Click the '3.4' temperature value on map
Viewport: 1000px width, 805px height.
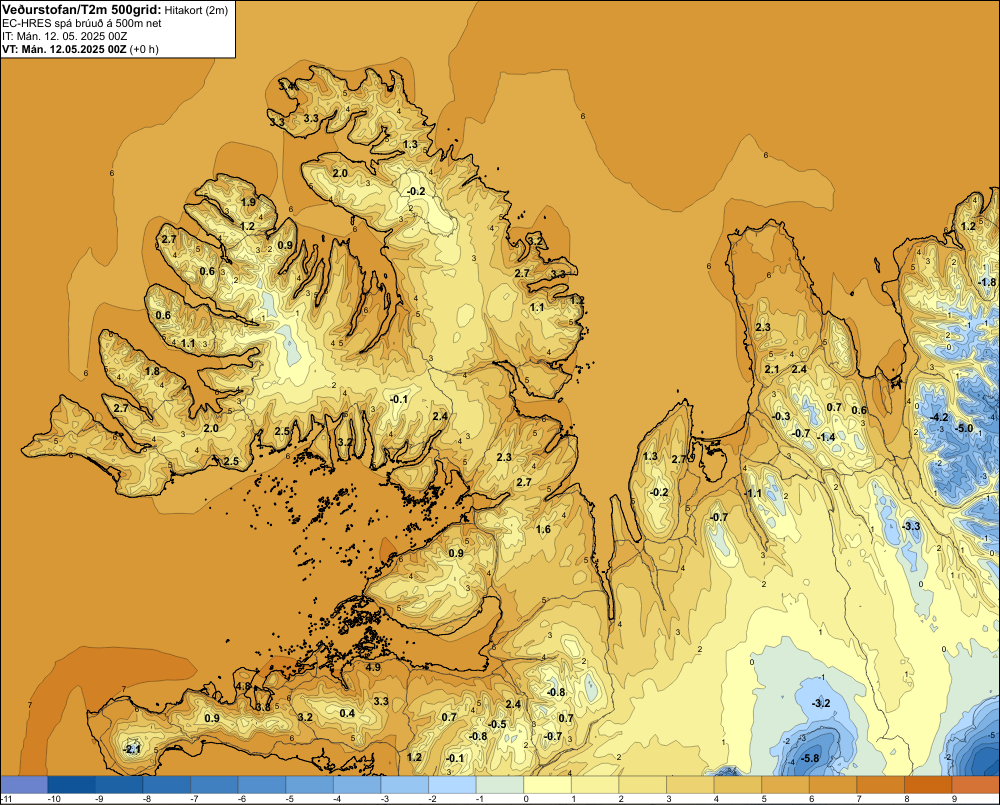[x=286, y=85]
